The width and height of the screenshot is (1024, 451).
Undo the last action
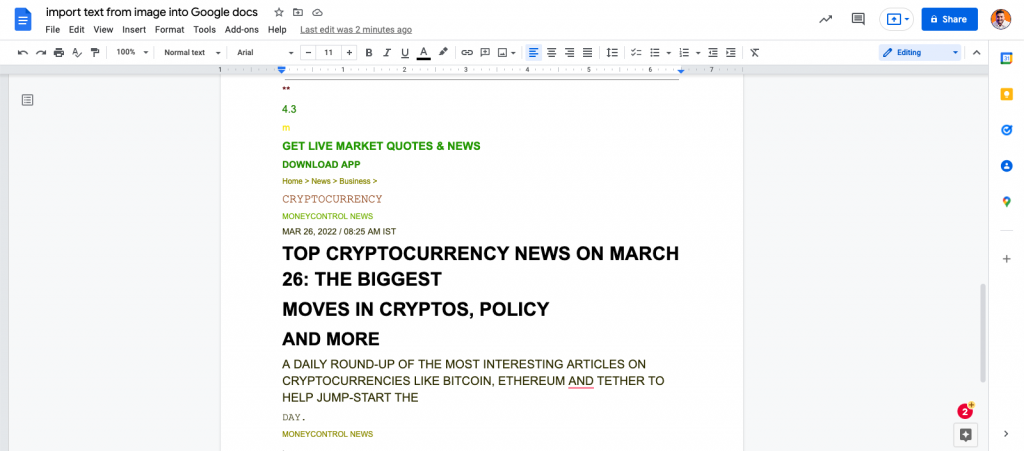[23, 52]
